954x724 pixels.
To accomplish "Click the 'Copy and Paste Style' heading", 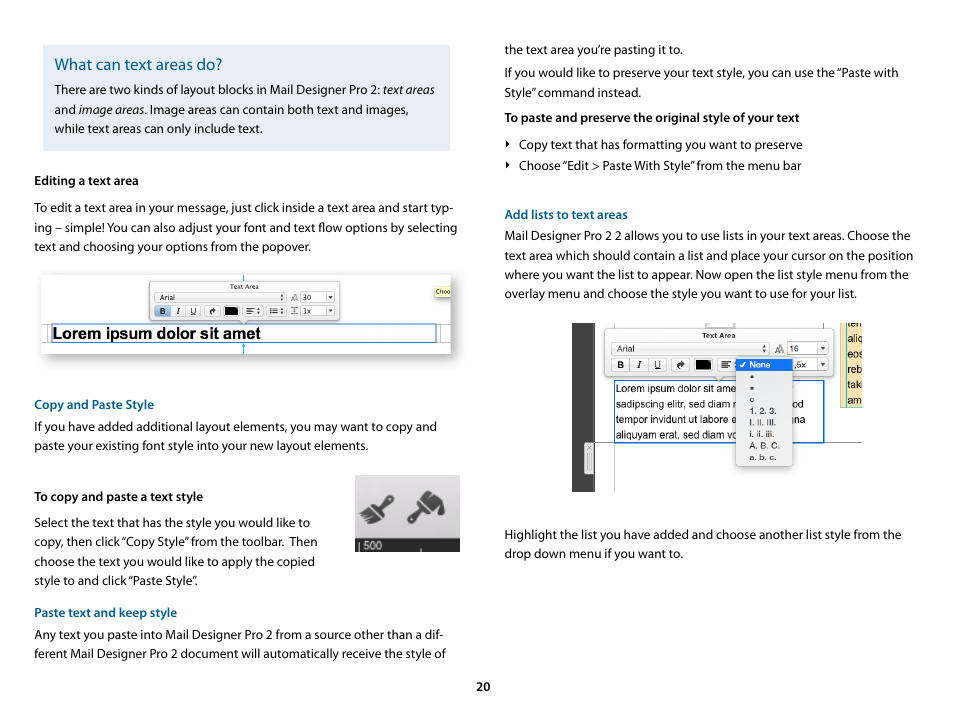I will point(94,405).
